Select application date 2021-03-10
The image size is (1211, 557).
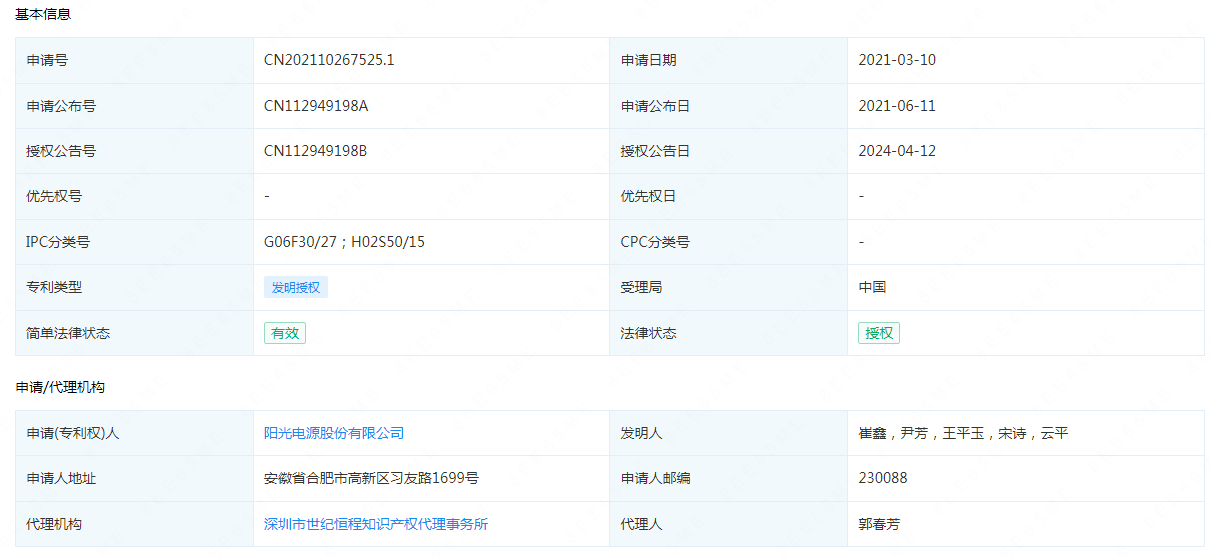[897, 60]
